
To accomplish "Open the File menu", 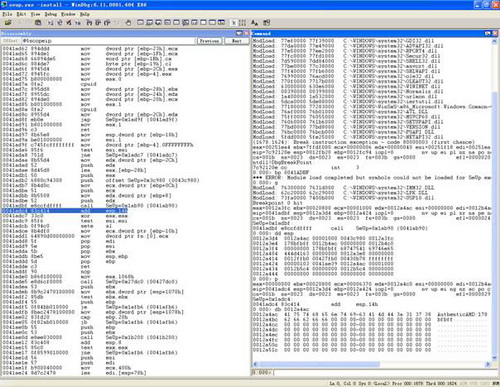I will pos(7,14).
